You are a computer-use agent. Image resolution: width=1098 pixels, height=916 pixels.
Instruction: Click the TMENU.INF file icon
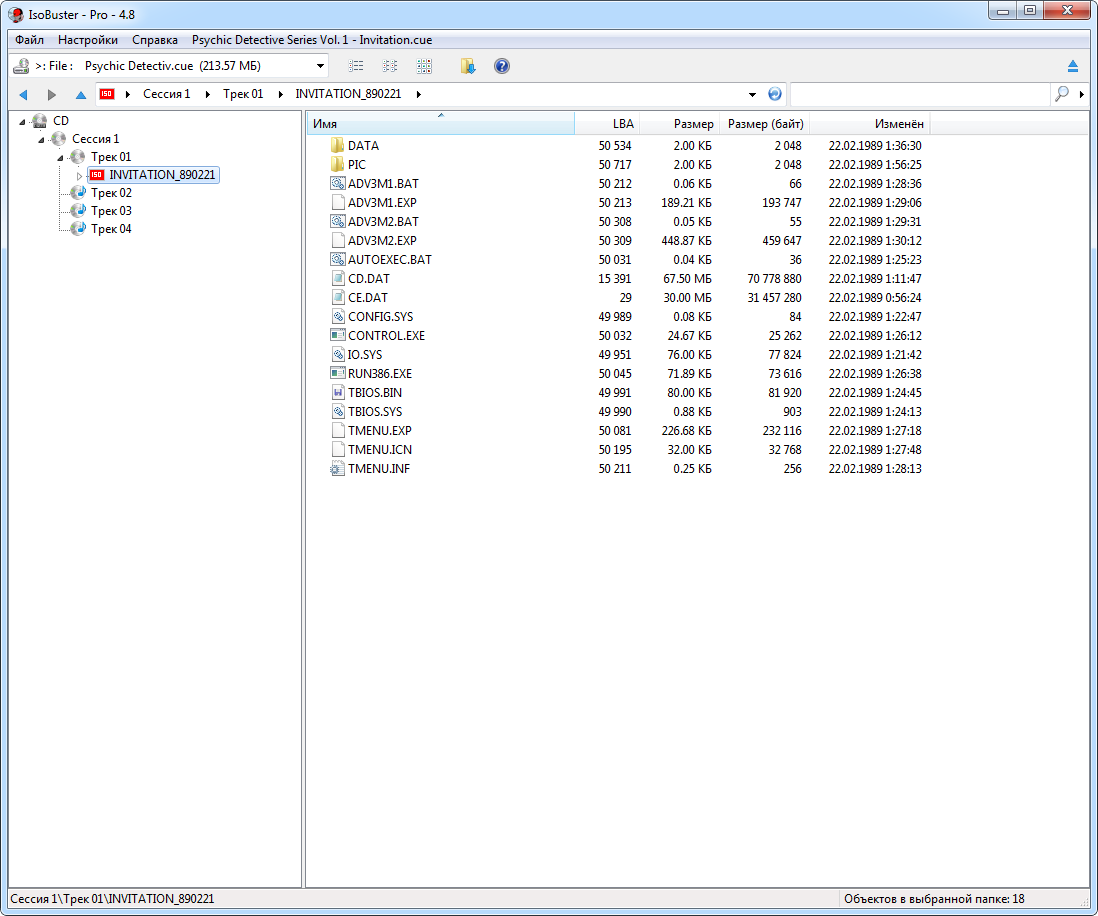pyautogui.click(x=338, y=469)
